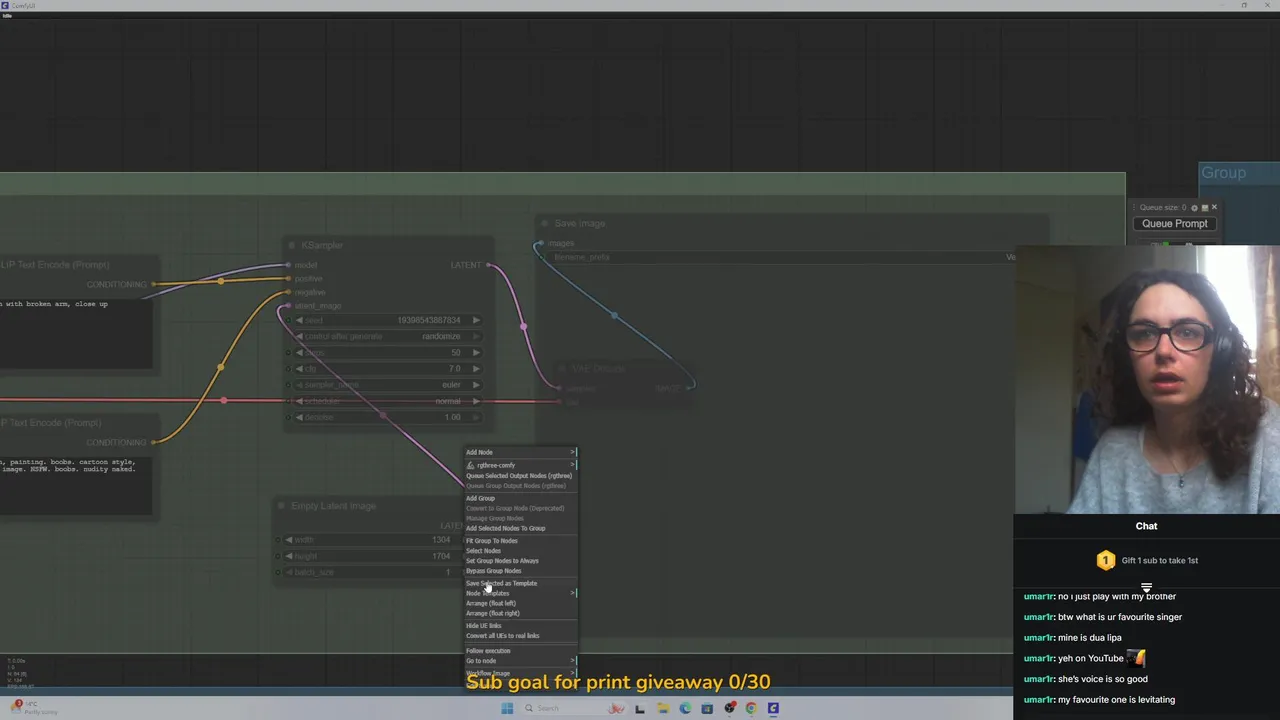Open OBS Studio from taskbar
Viewport: 1280px width, 720px height.
pyautogui.click(x=729, y=708)
